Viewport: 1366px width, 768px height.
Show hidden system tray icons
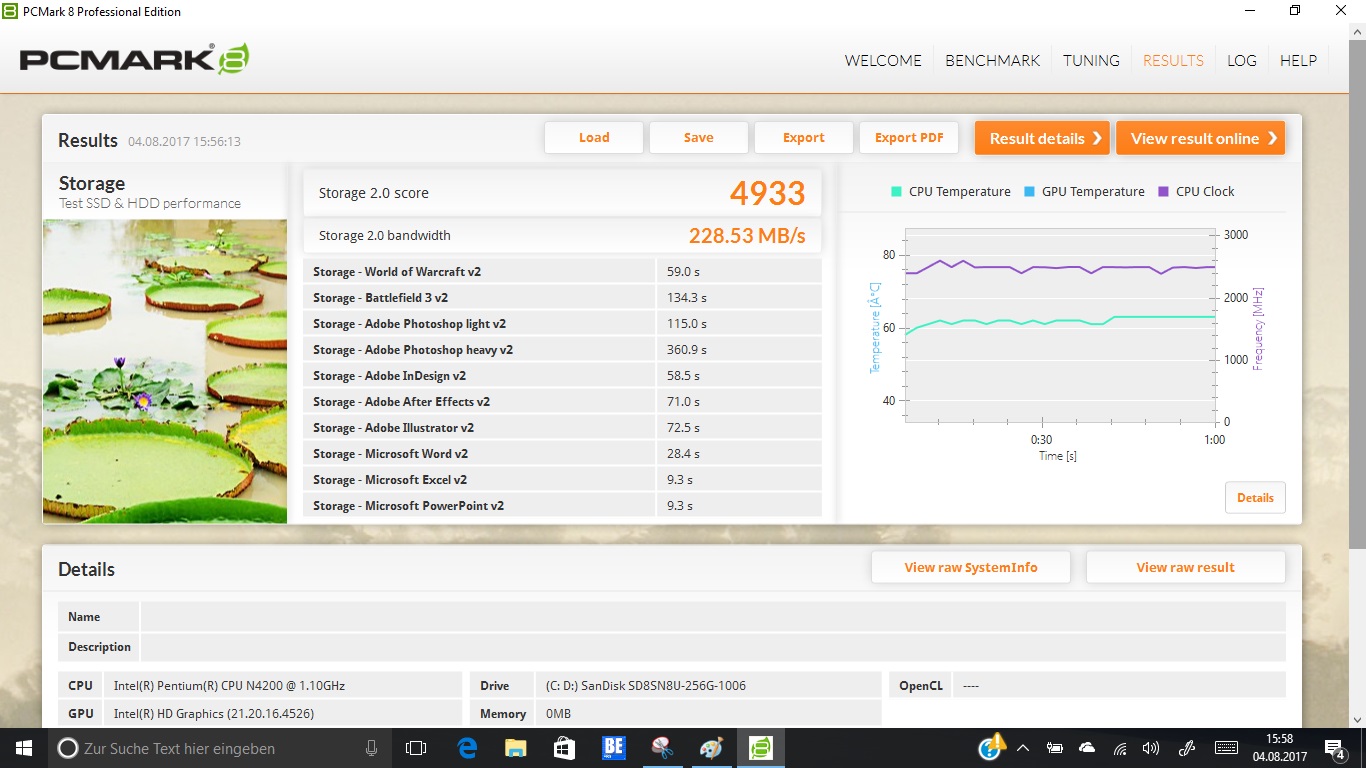[1023, 748]
